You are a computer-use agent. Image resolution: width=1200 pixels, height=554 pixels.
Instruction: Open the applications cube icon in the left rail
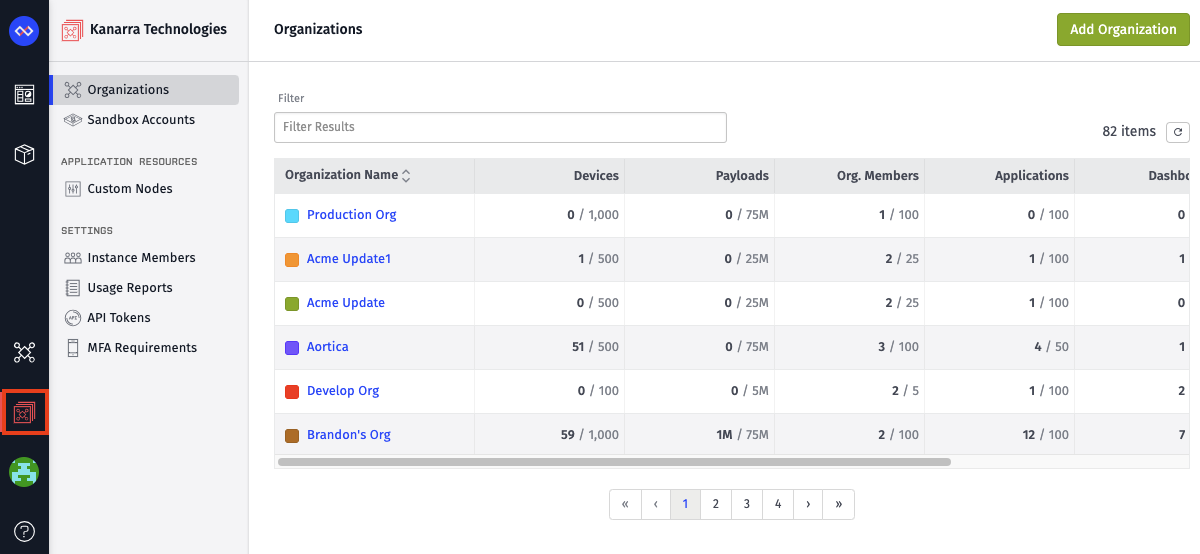tap(24, 154)
